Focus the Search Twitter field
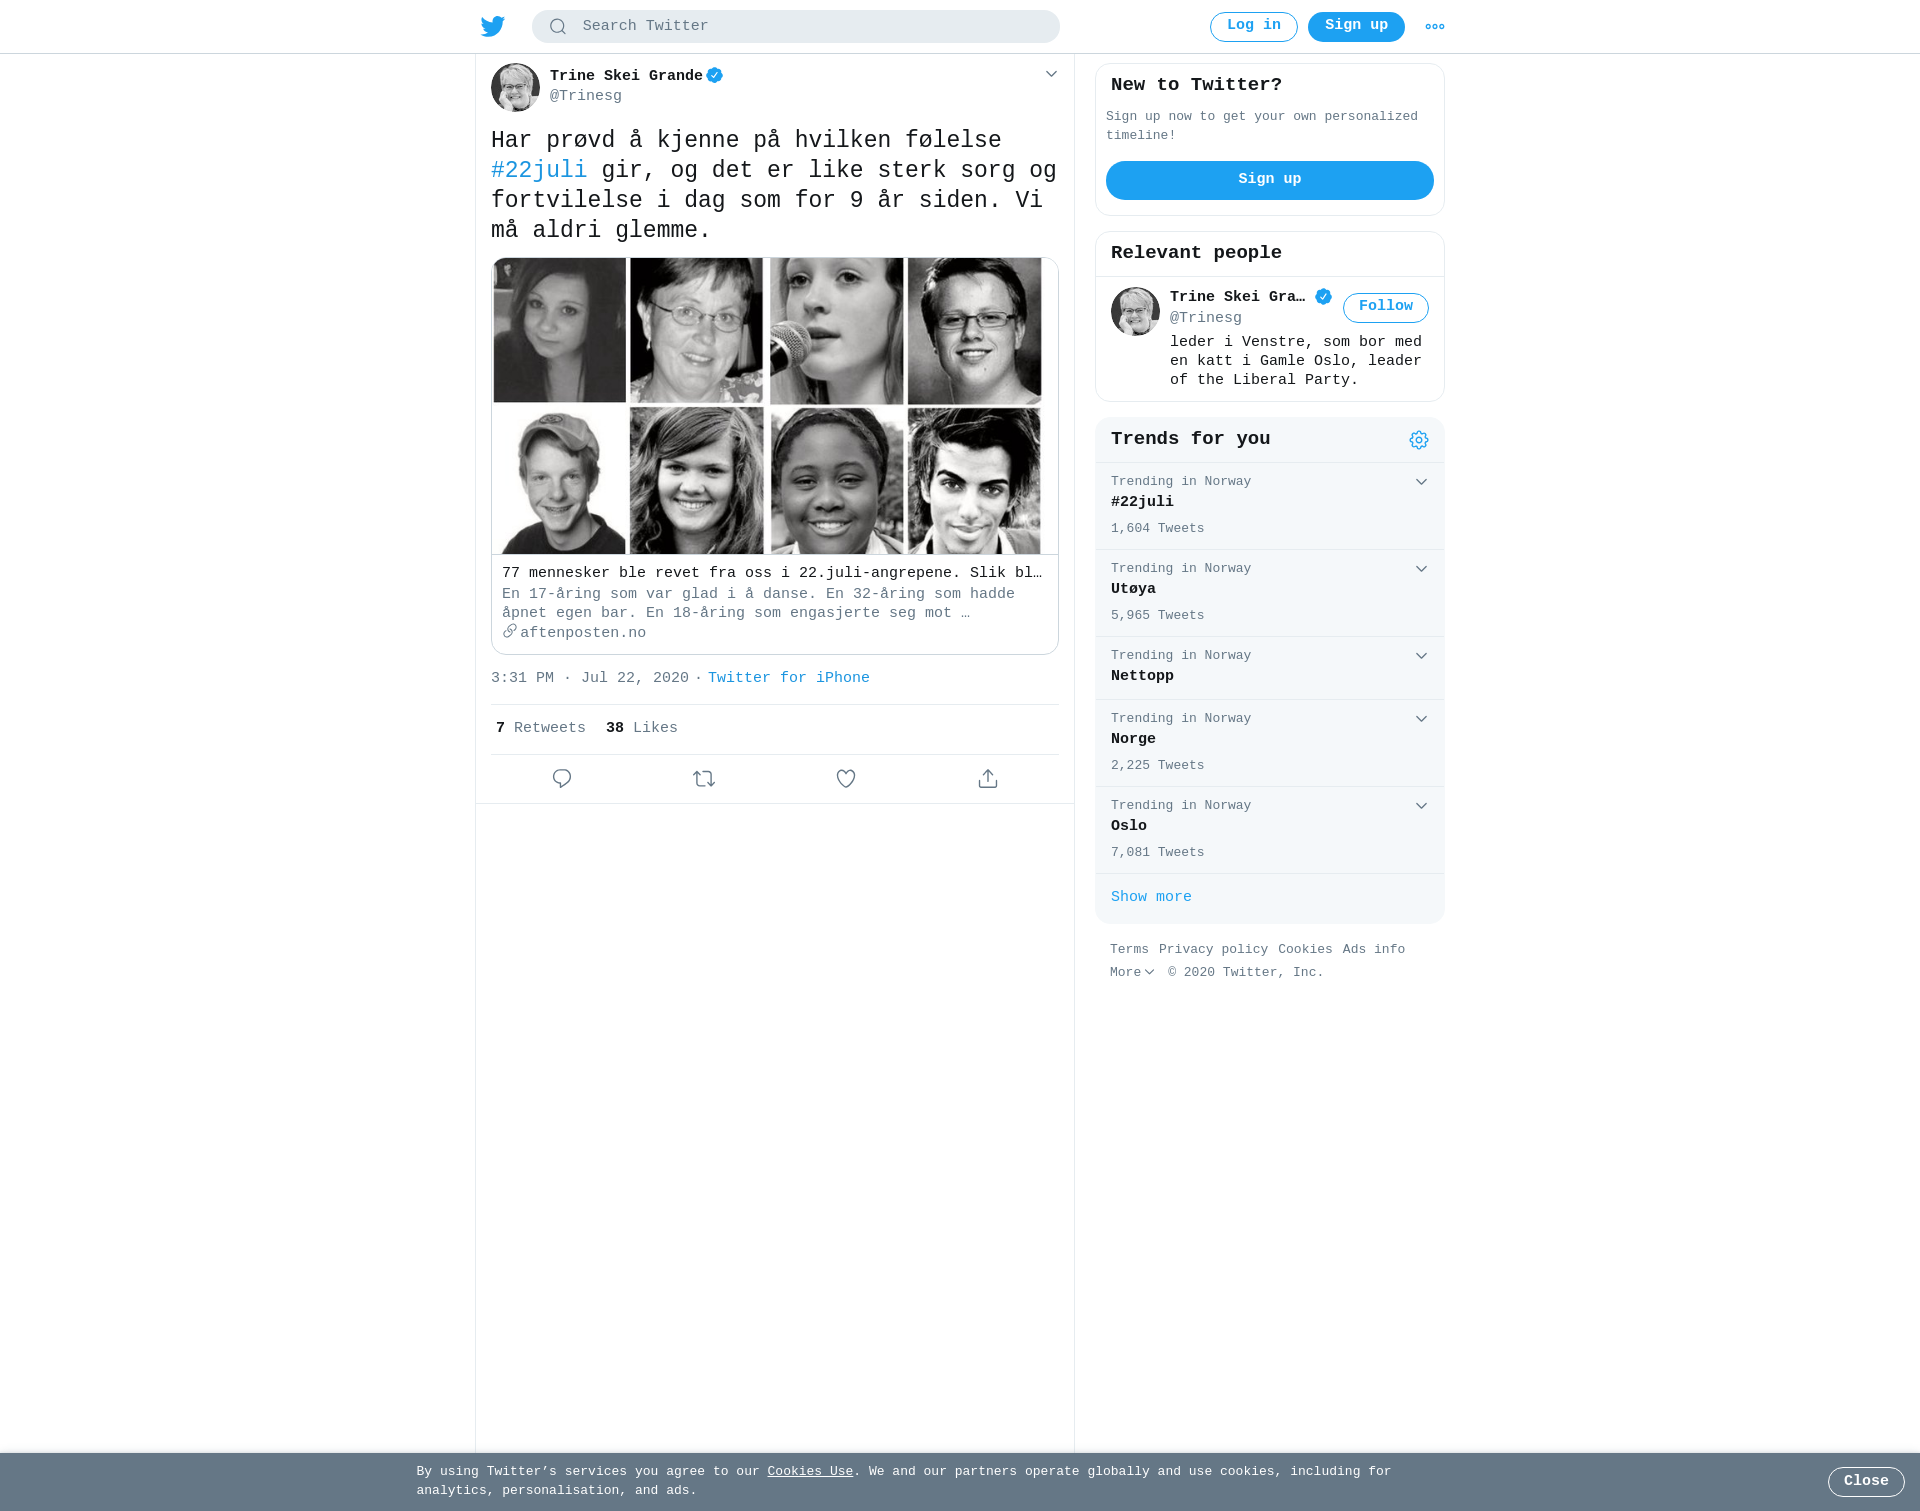 tap(796, 26)
